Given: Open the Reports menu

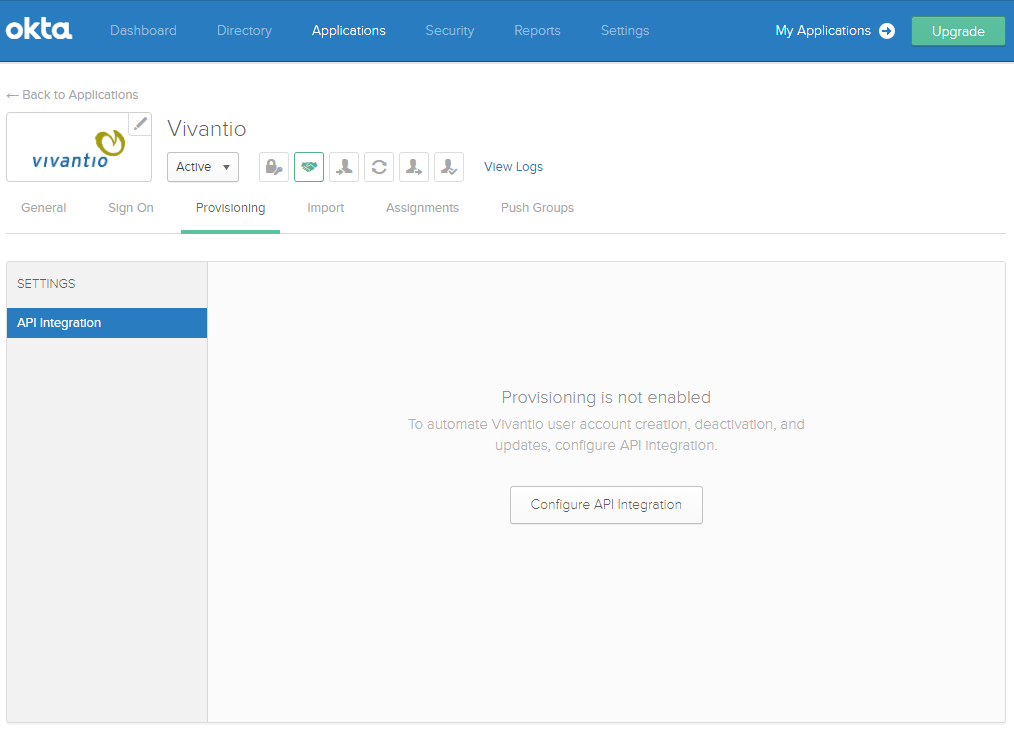Looking at the screenshot, I should (537, 30).
